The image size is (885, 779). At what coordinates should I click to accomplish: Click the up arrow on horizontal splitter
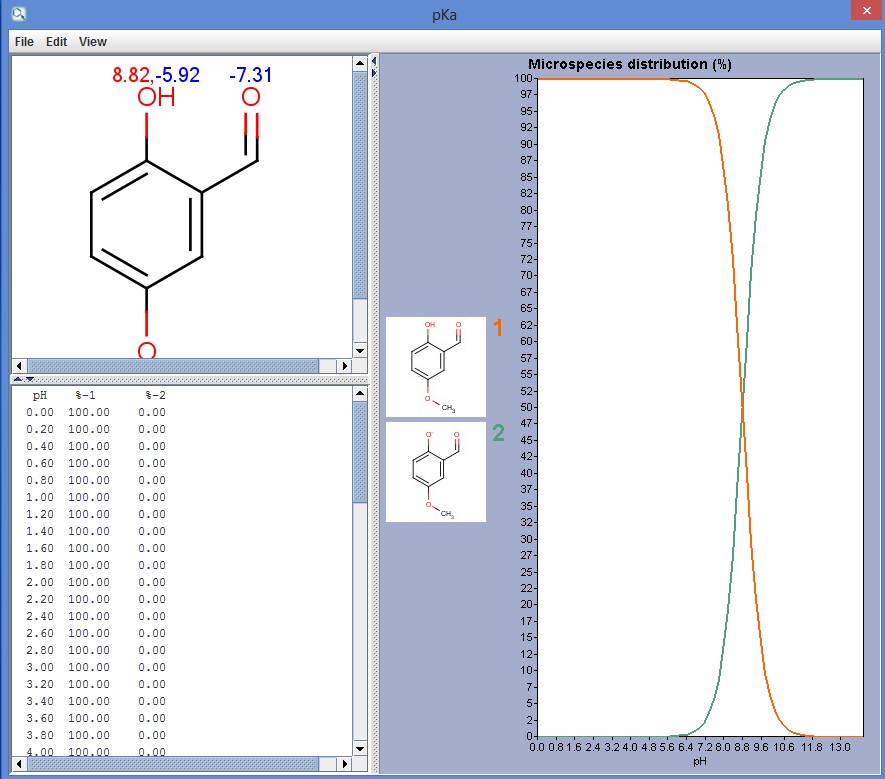coord(17,378)
